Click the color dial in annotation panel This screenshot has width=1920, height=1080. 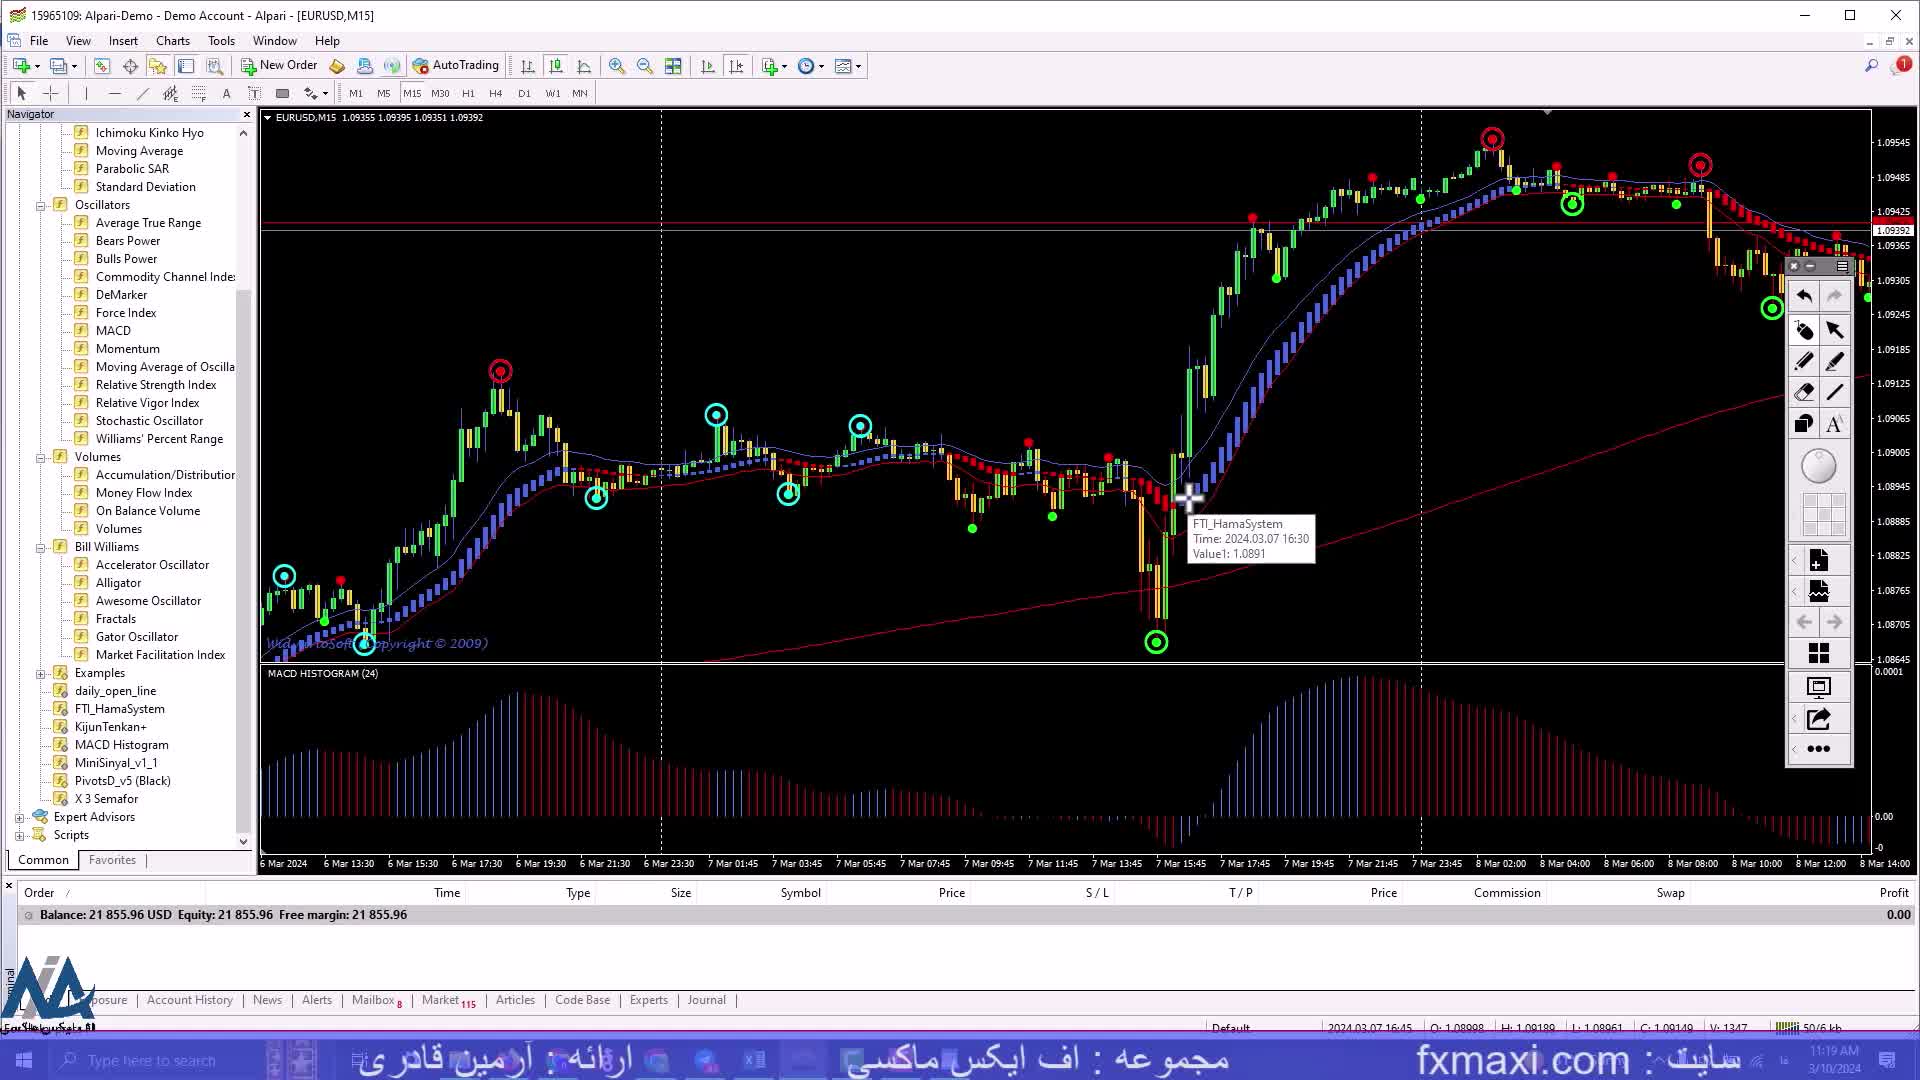pos(1818,467)
